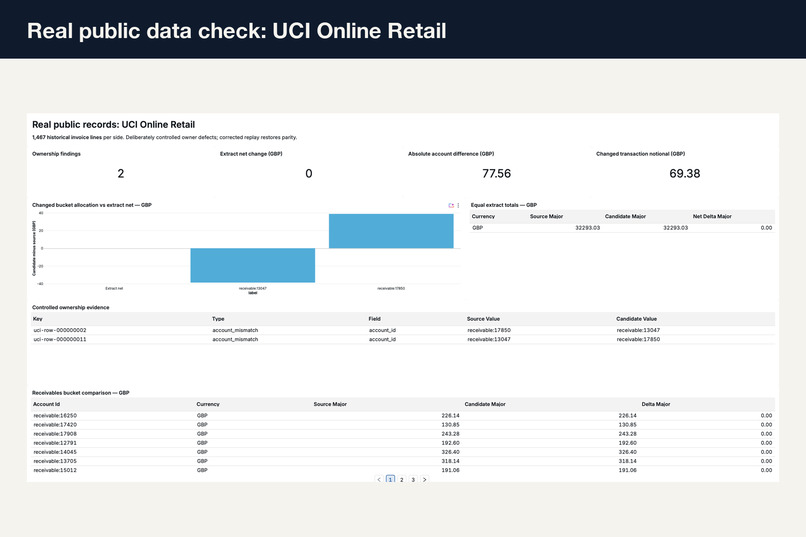Click the 'Equal extract totals — GBP' title
Viewport: 806px width, 537px height.
click(x=504, y=205)
